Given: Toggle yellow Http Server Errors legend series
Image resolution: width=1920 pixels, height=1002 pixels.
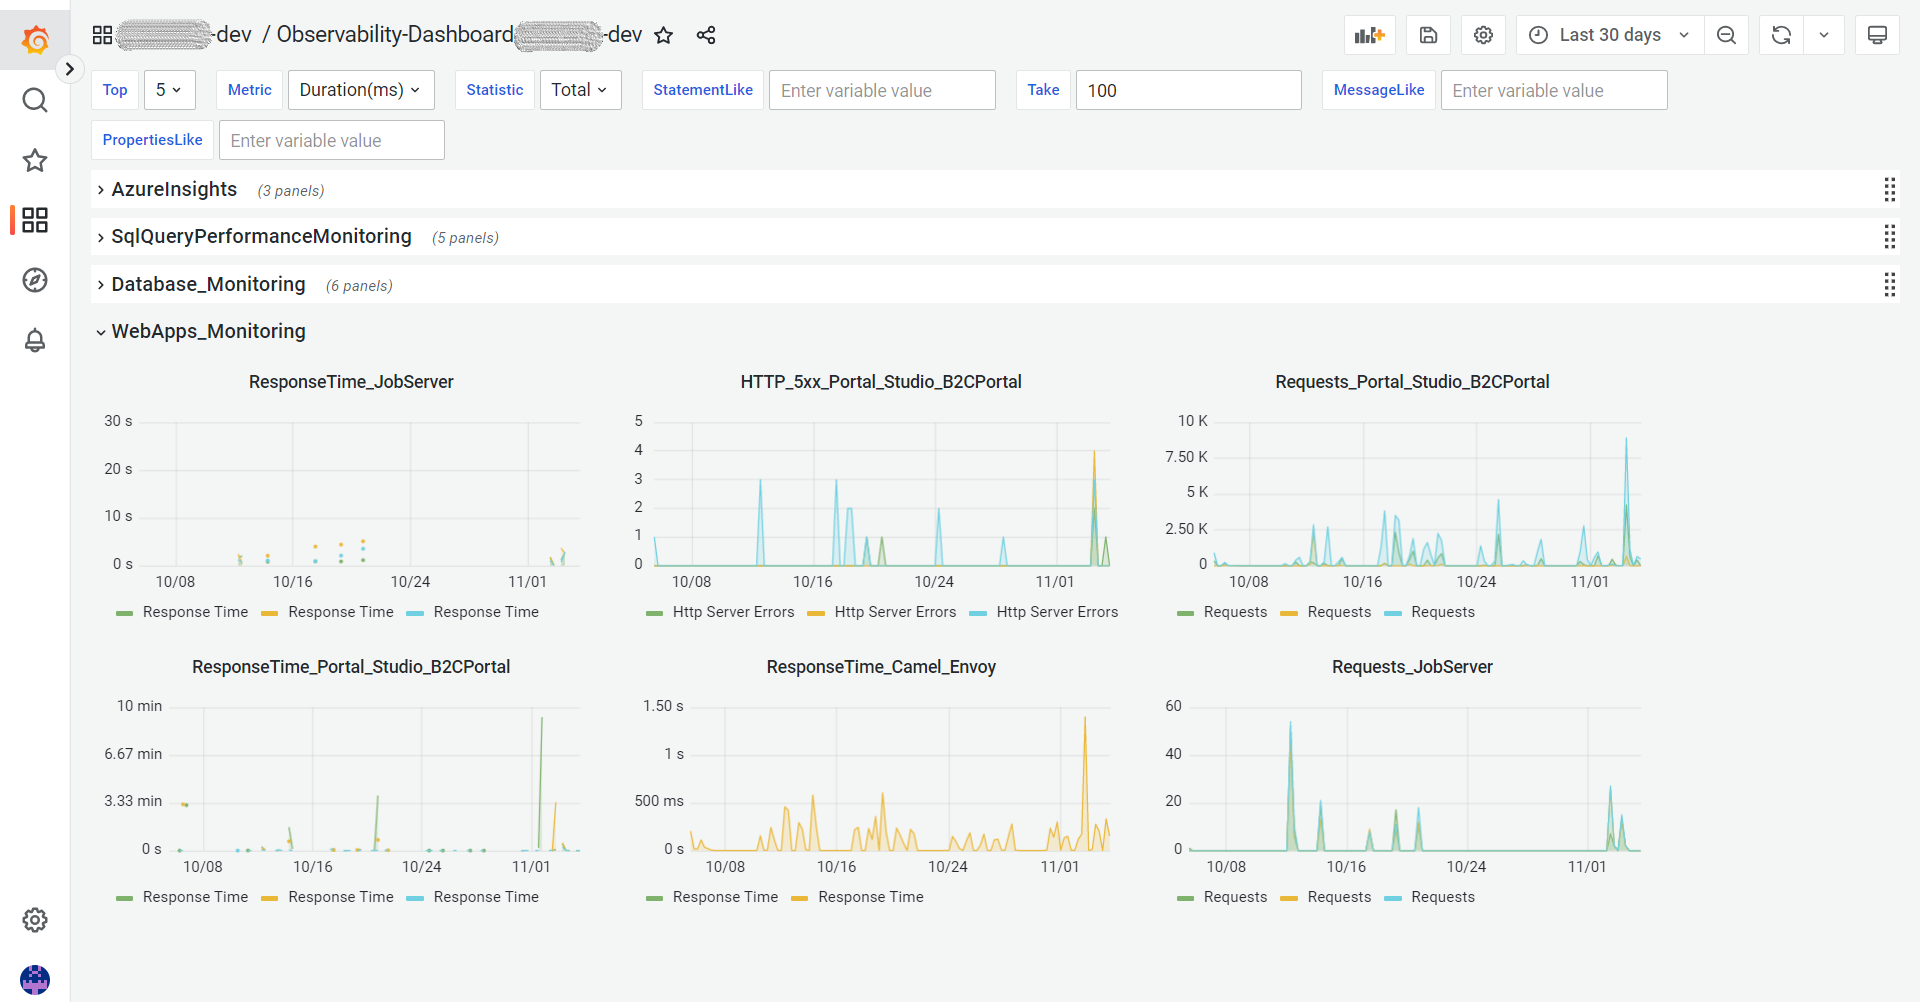Looking at the screenshot, I should (x=894, y=612).
